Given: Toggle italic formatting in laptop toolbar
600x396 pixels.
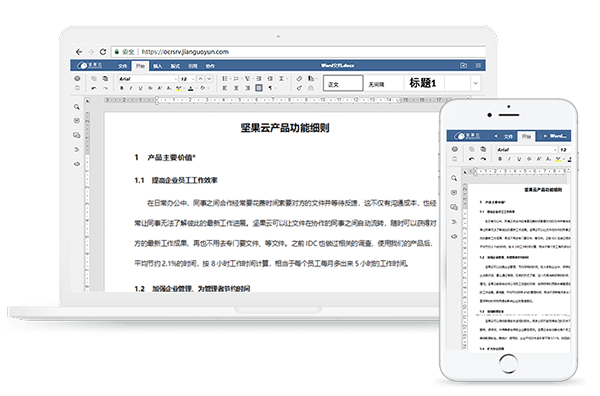Looking at the screenshot, I should coord(131,88).
